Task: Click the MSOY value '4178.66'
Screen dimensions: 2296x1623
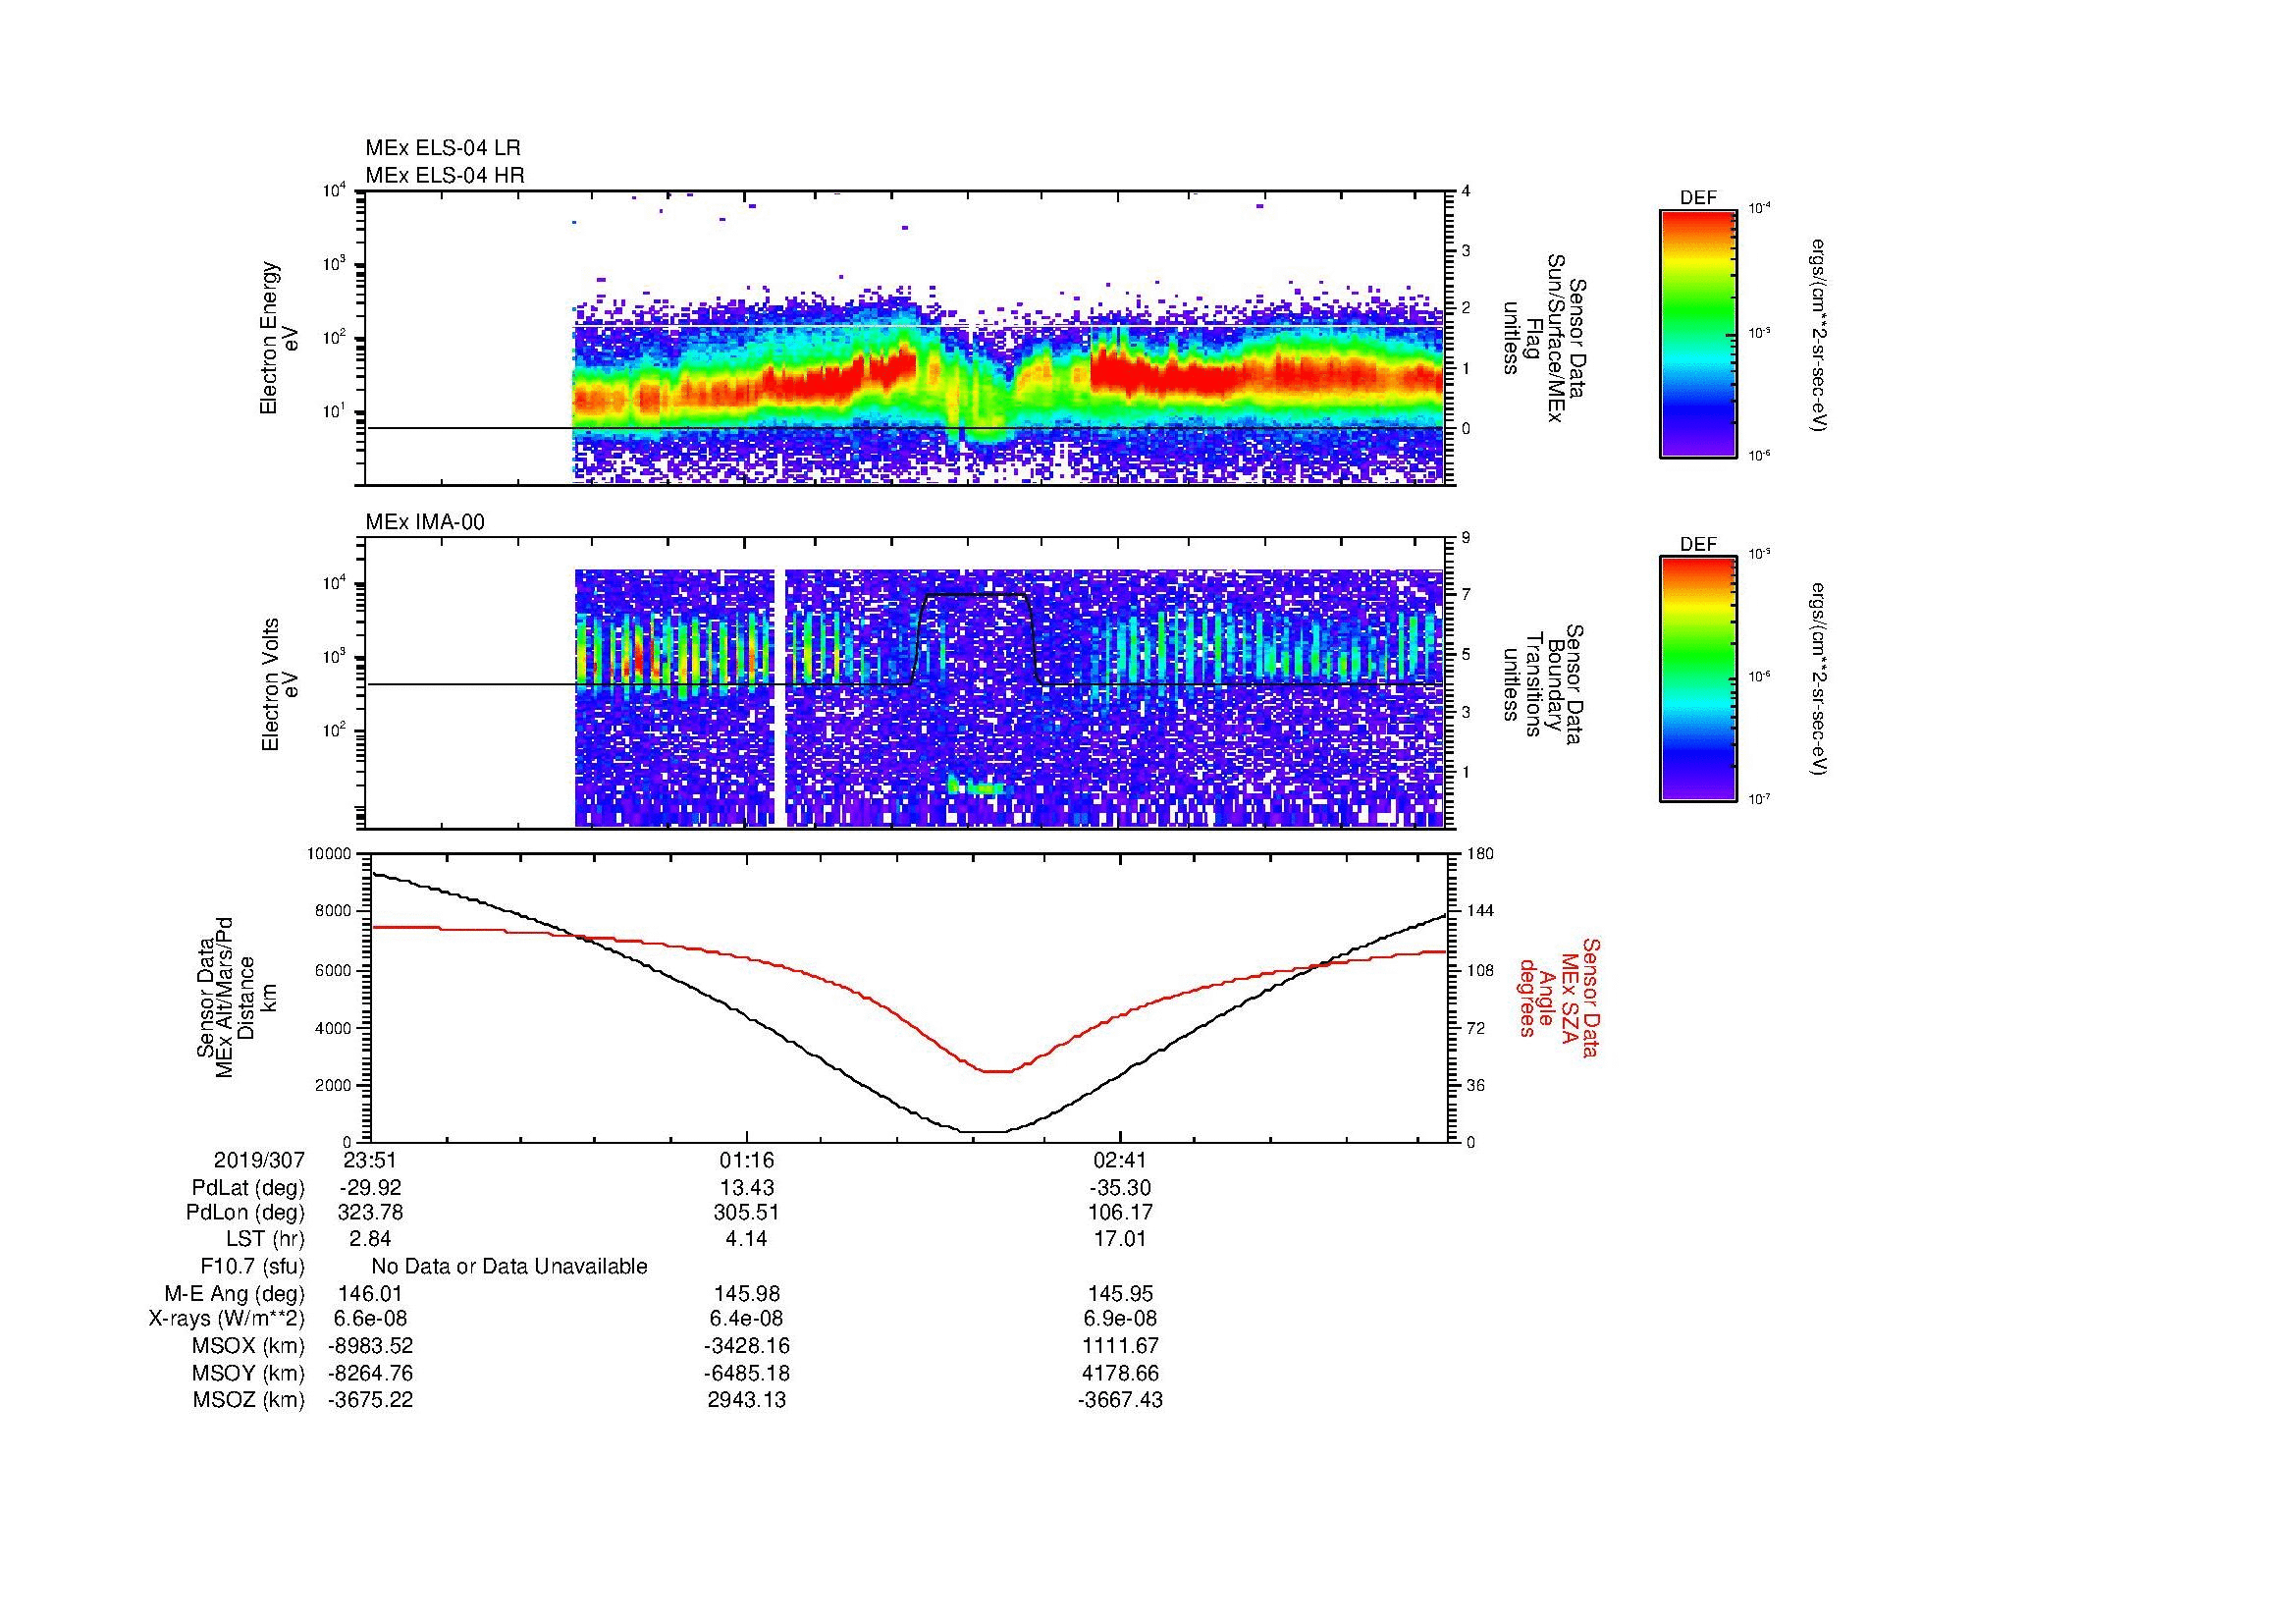Action: 1120,1373
